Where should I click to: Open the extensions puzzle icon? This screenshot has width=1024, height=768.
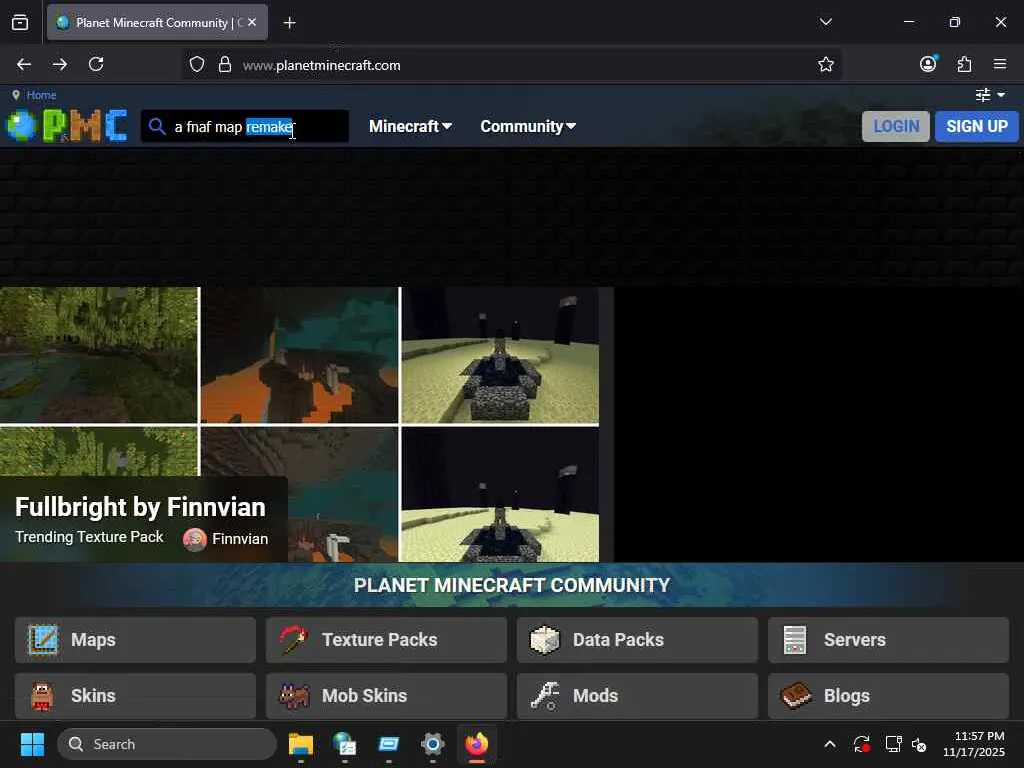pyautogui.click(x=964, y=64)
